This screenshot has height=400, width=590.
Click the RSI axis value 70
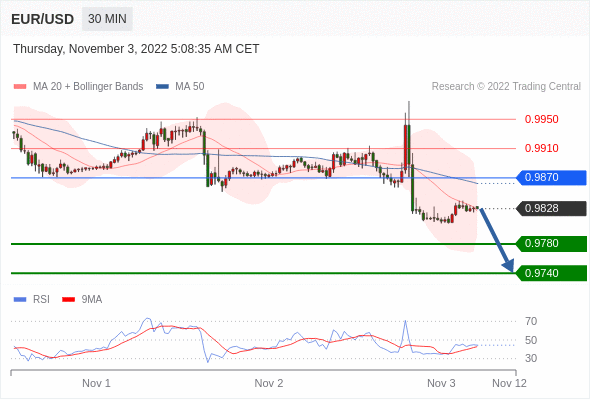tap(531, 321)
